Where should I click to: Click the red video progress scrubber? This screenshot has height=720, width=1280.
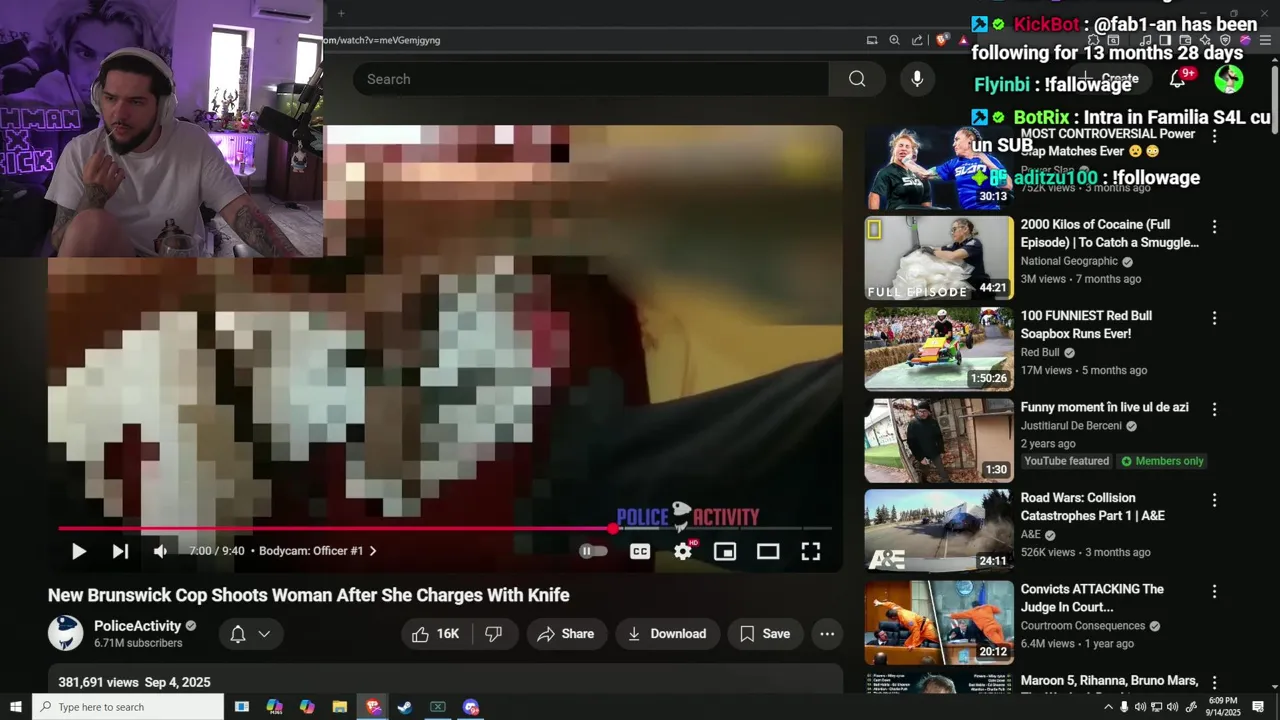tap(613, 528)
